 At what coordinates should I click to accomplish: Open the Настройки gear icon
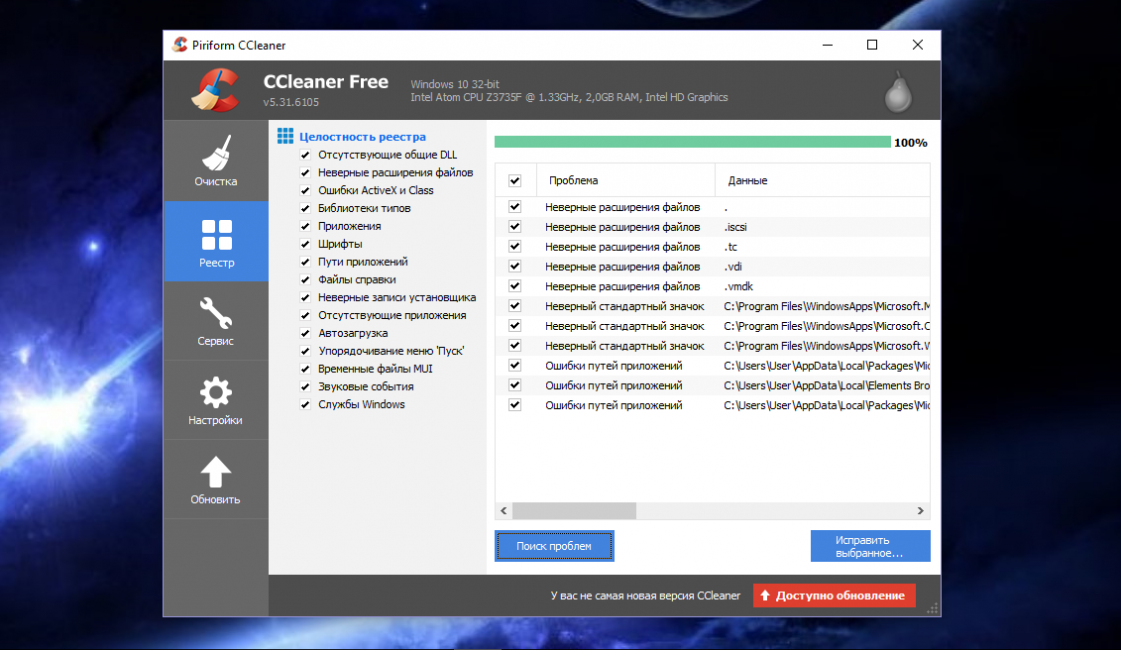(215, 393)
